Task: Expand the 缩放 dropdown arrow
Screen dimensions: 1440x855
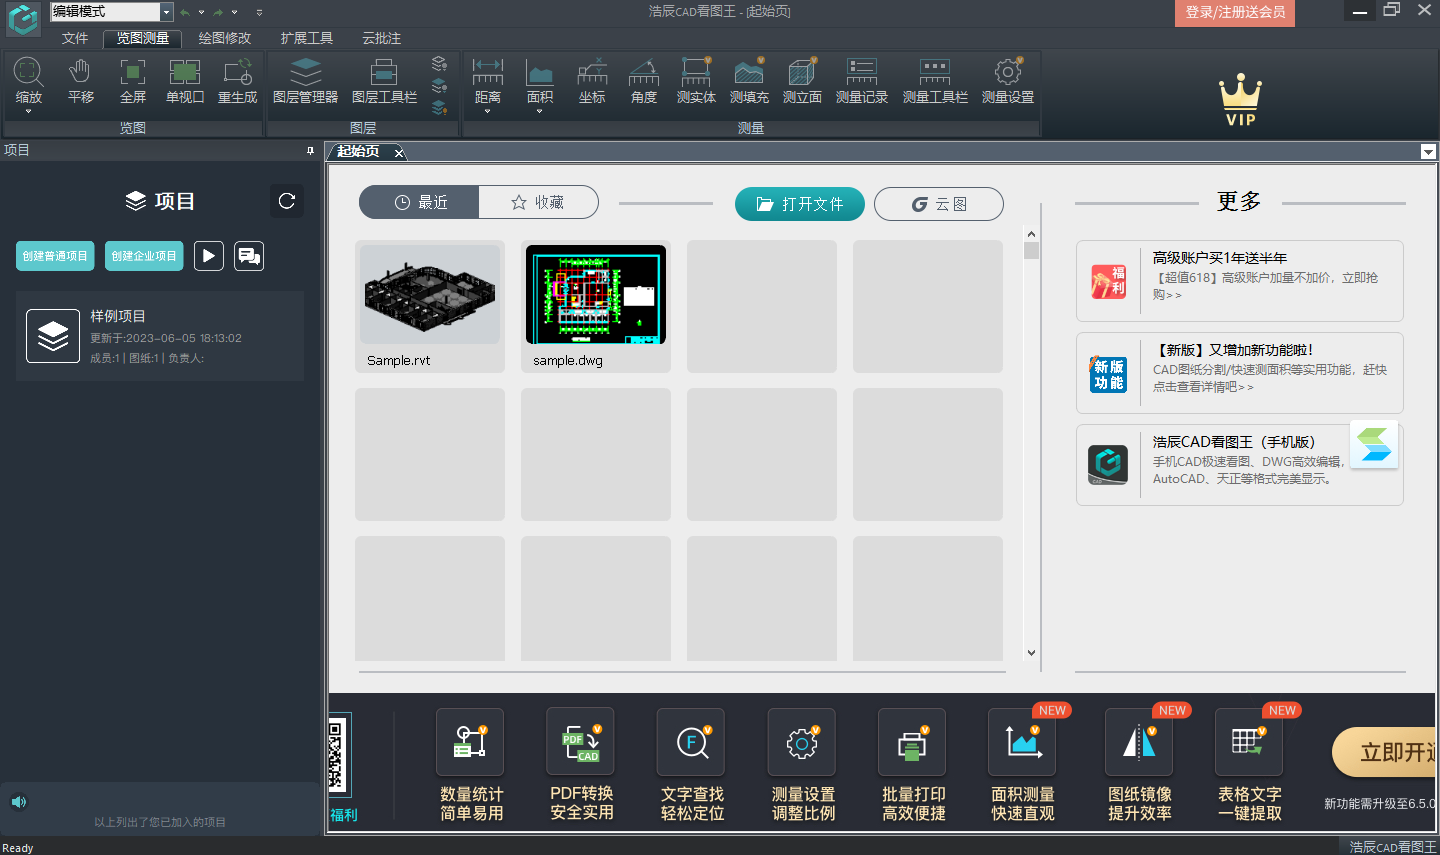Action: (28, 111)
